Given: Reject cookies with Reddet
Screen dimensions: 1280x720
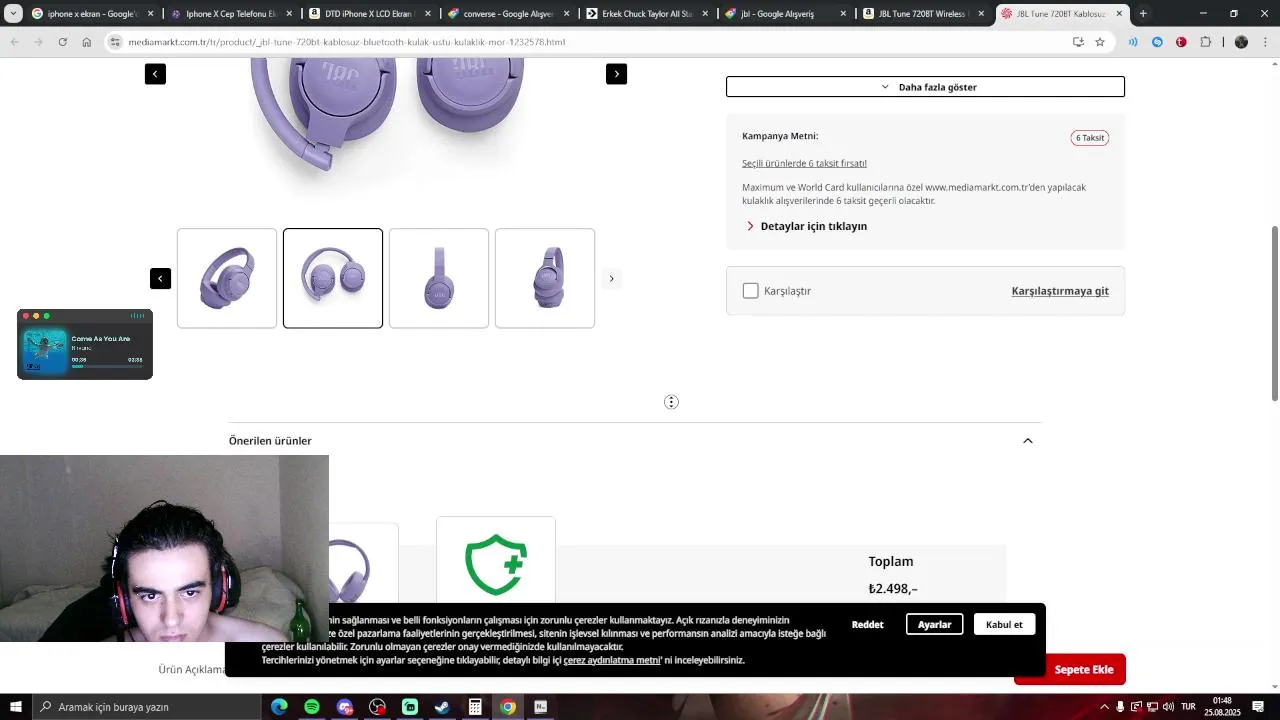Looking at the screenshot, I should (x=867, y=624).
